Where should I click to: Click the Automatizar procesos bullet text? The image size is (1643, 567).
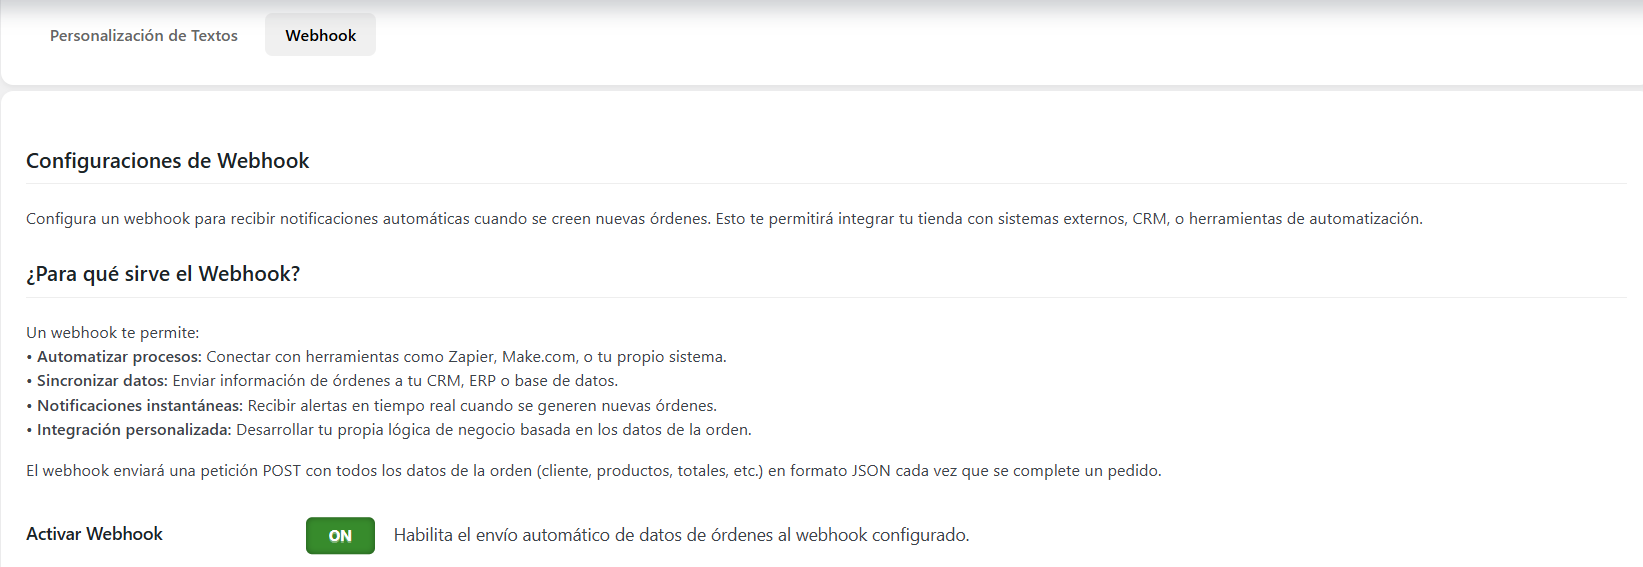(377, 357)
